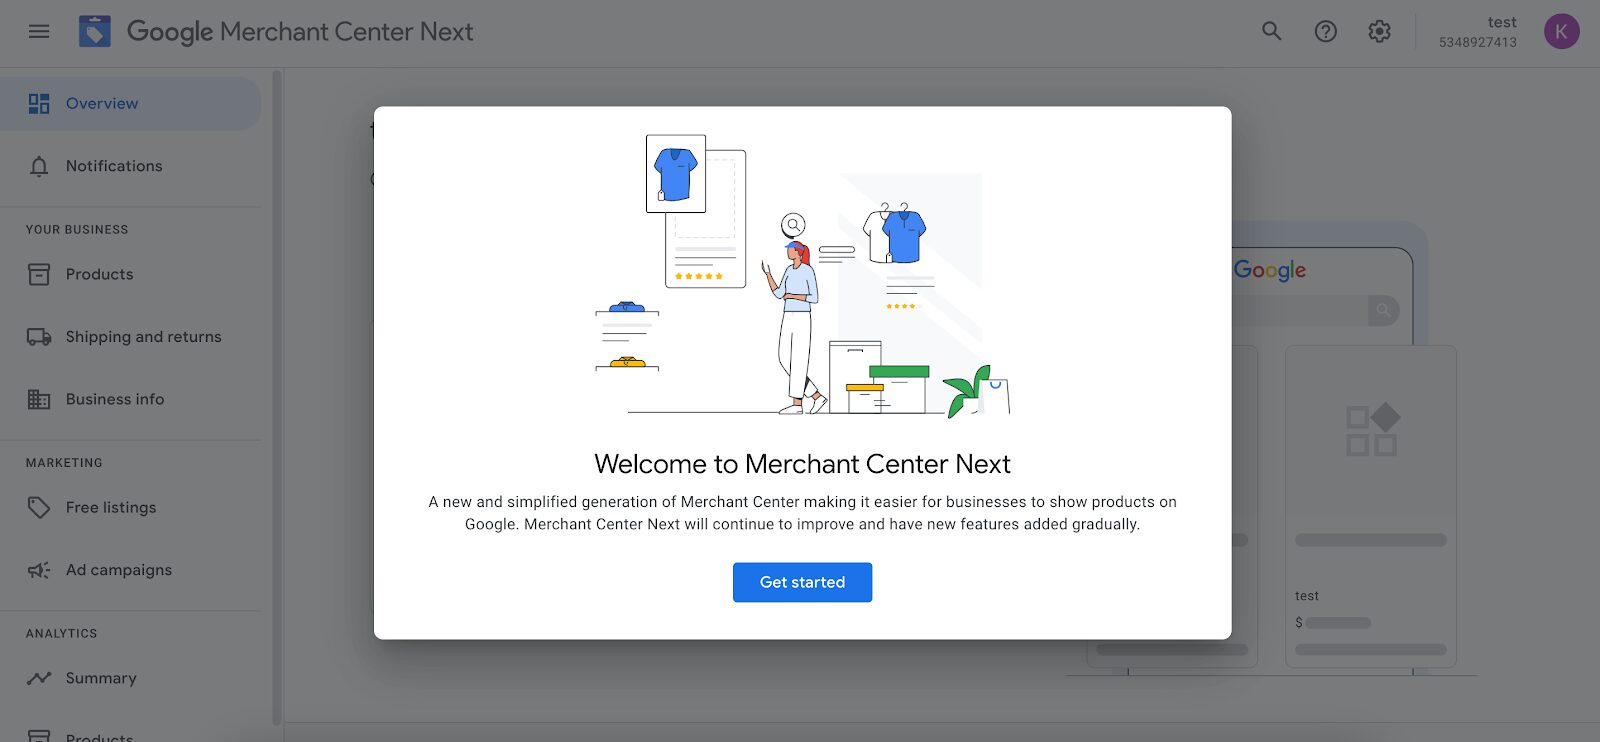The width and height of the screenshot is (1600, 742).
Task: Click the sidebar vertical scrollbar
Action: click(x=277, y=400)
